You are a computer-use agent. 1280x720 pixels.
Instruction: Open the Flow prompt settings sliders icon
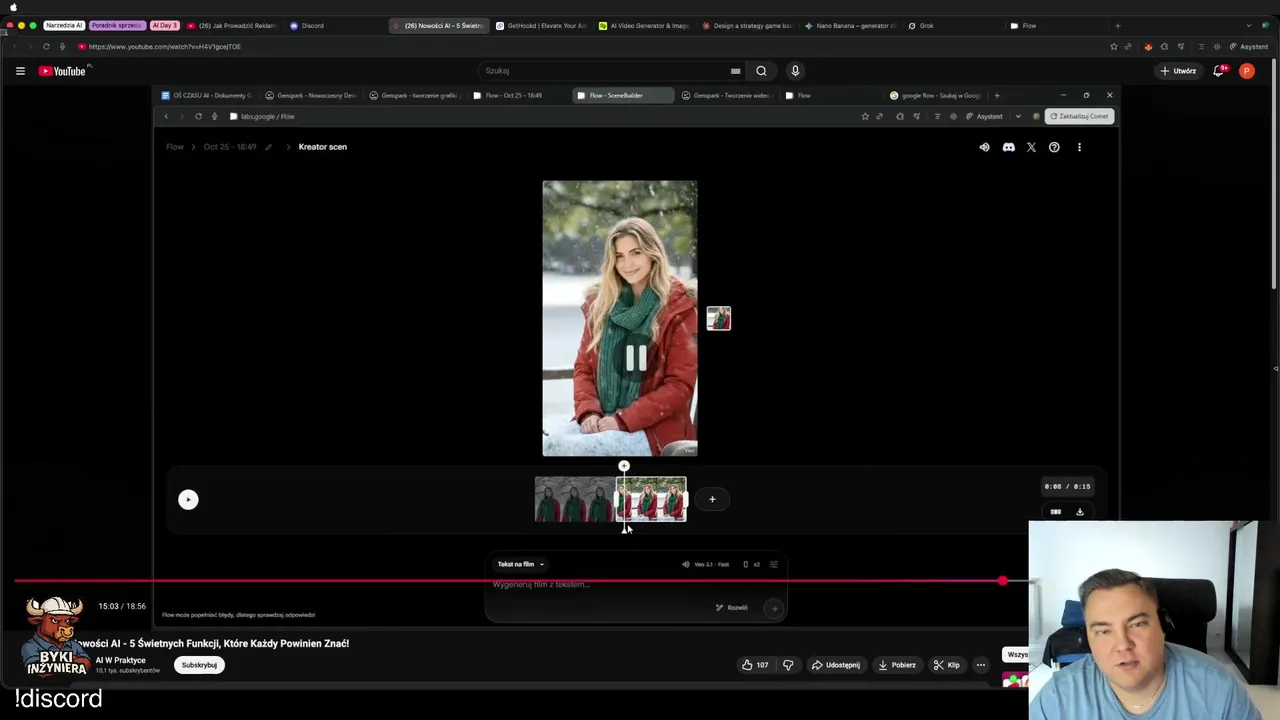[774, 564]
